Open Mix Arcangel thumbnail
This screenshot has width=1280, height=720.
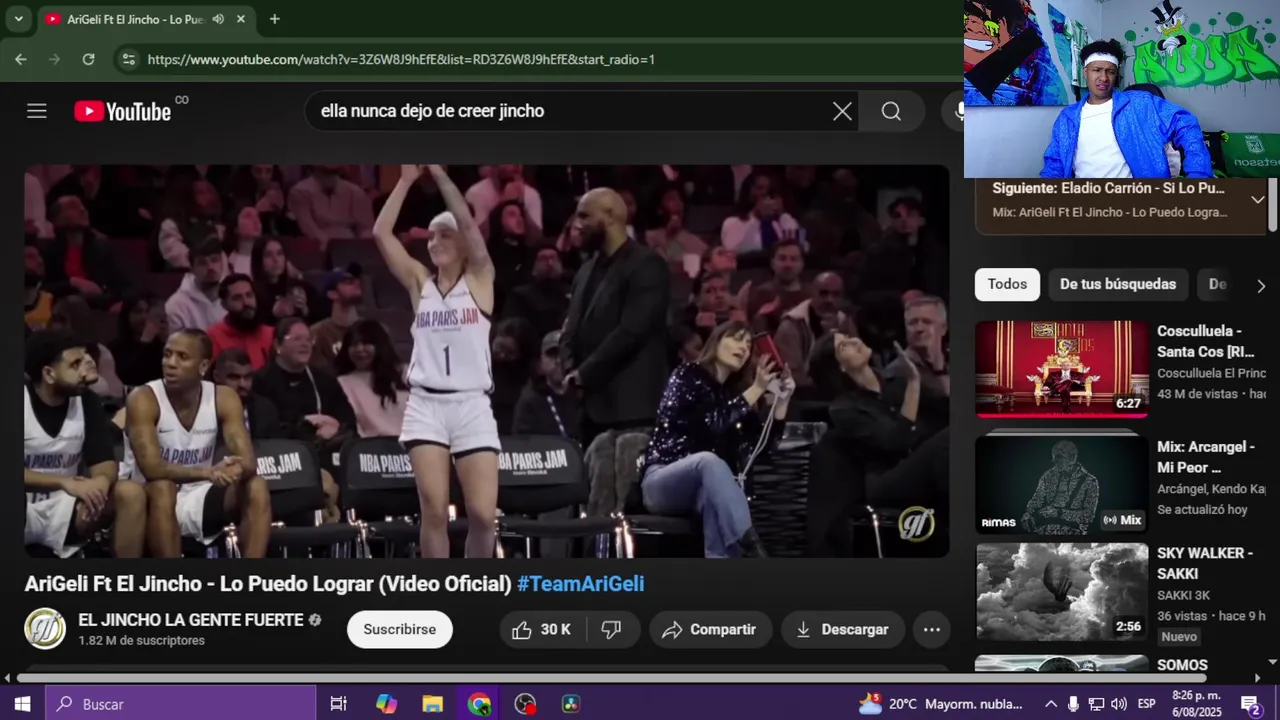[1062, 483]
